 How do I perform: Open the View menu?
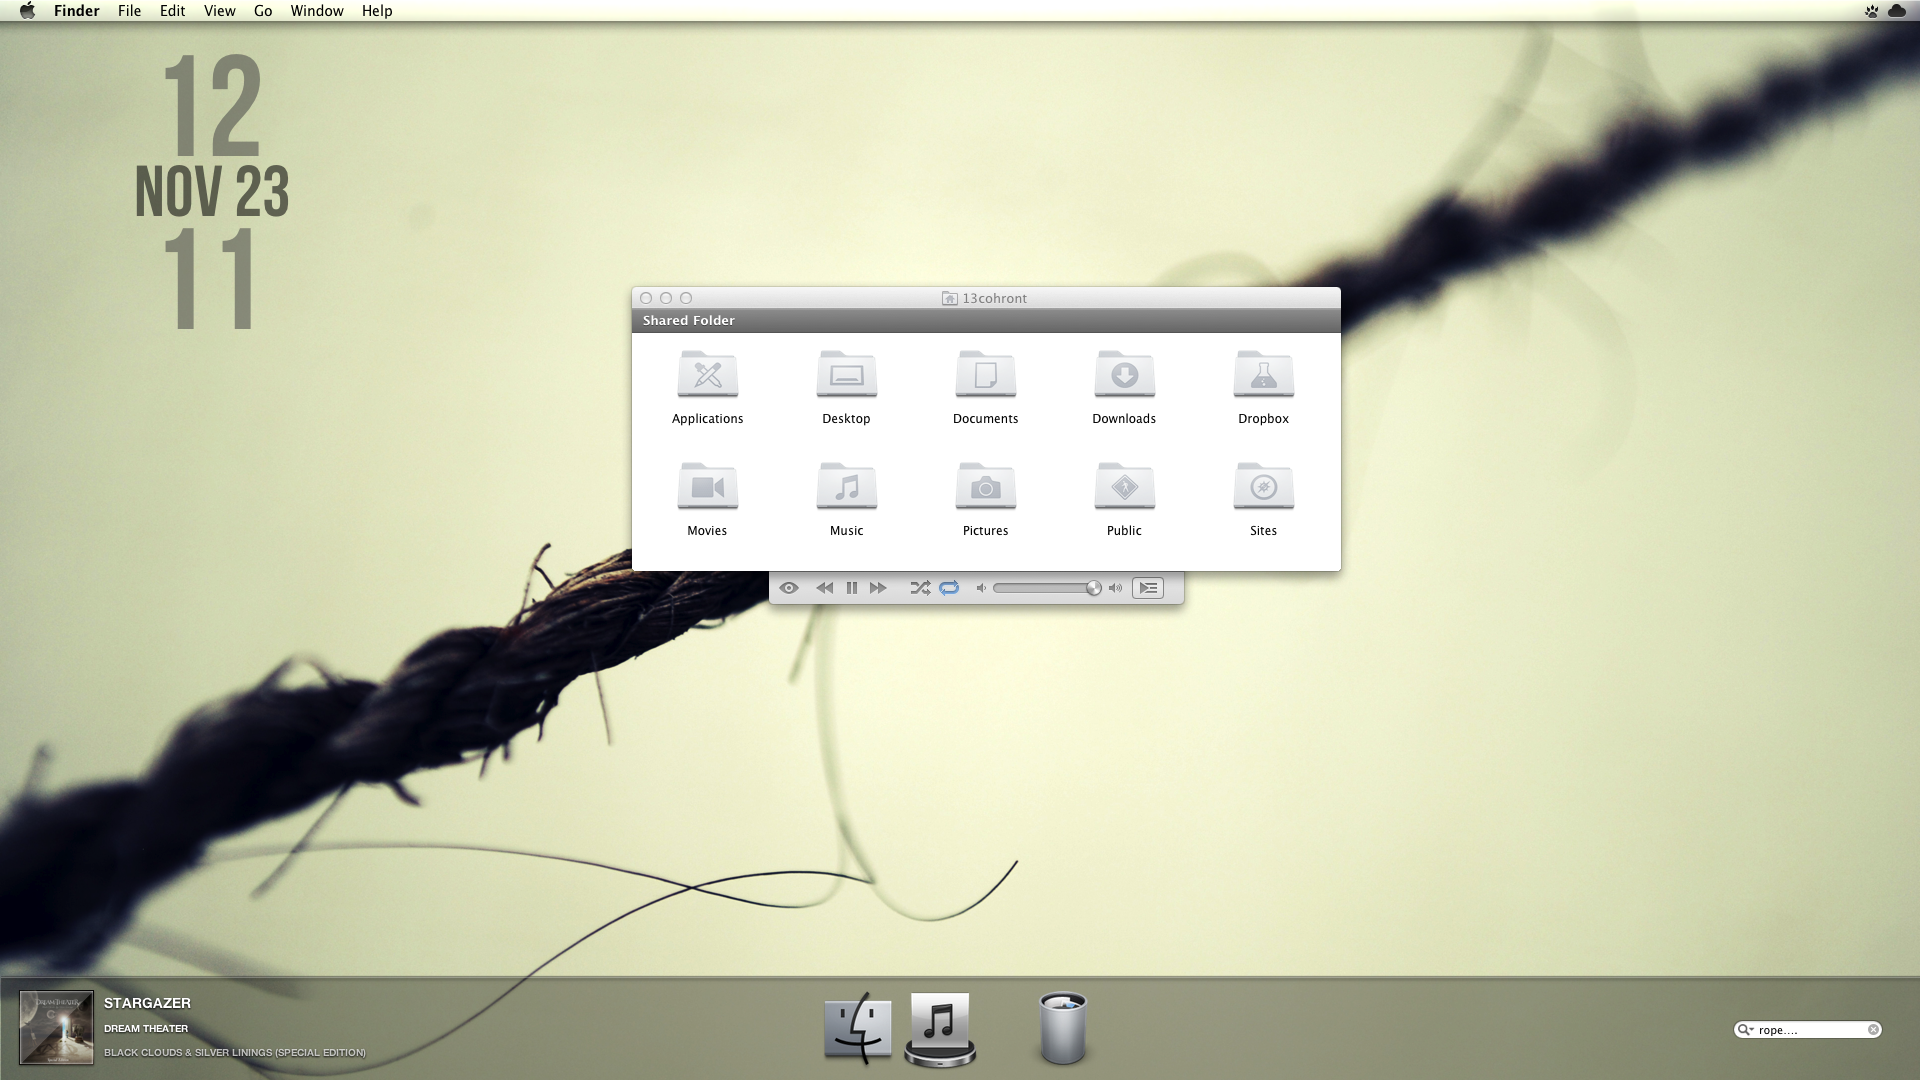(219, 11)
